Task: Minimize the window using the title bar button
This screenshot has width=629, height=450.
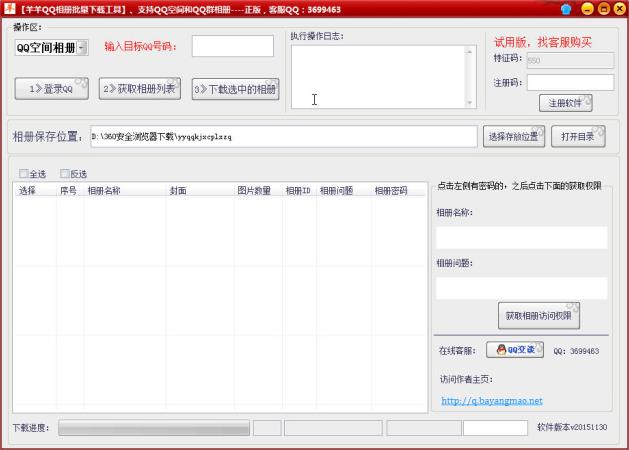Action: click(x=586, y=9)
